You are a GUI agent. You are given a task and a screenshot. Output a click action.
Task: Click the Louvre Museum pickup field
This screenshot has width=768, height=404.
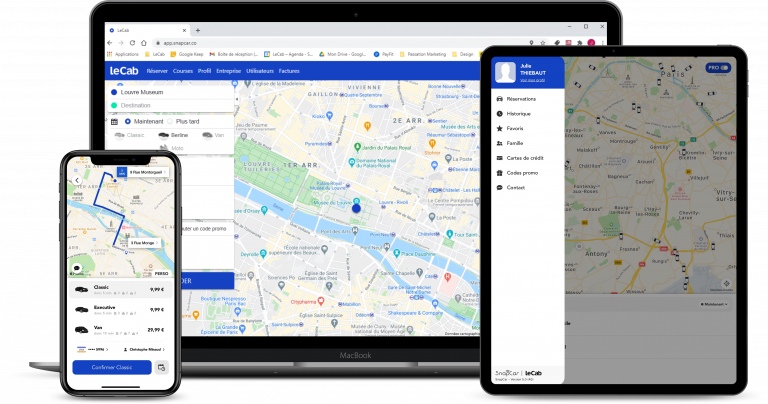pyautogui.click(x=170, y=92)
